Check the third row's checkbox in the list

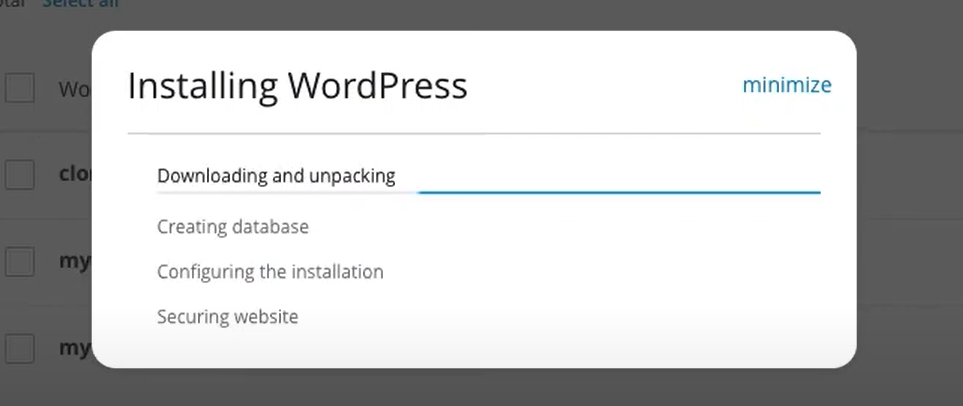[x=20, y=262]
